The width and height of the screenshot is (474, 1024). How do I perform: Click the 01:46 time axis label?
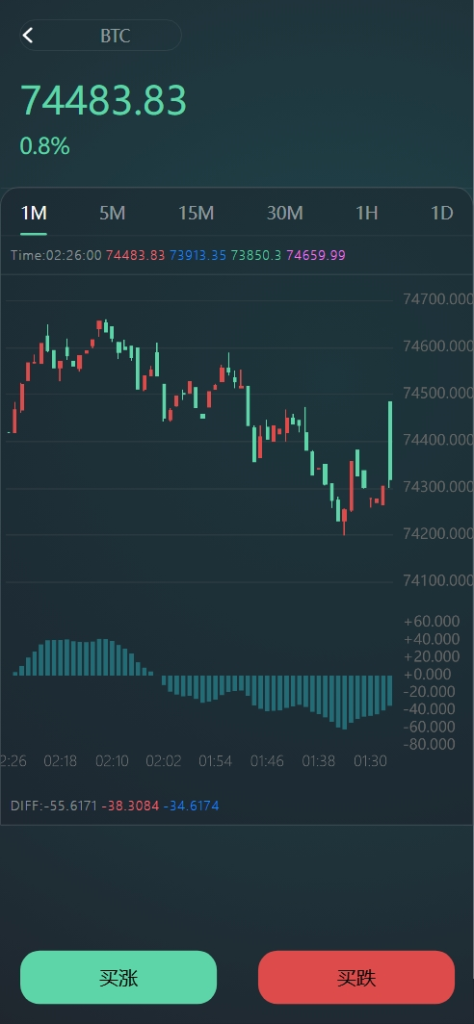coord(267,761)
